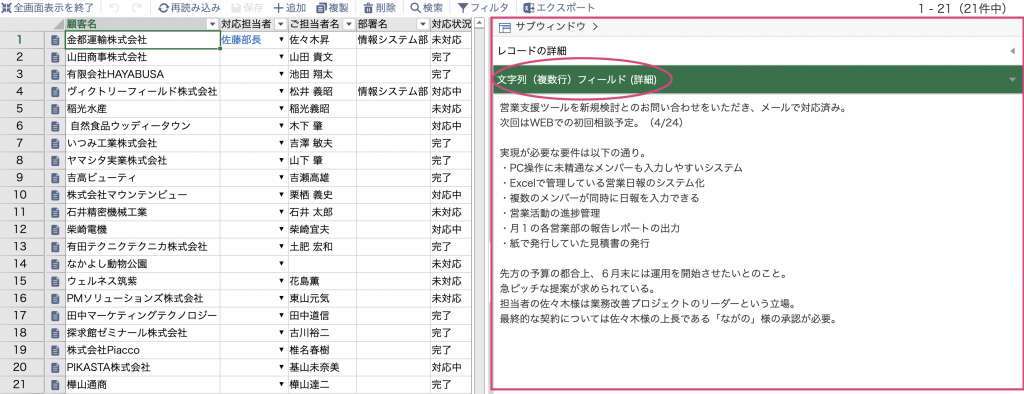Open record detail icon for 株式会社Piacco
This screenshot has height=394, width=1024.
click(56, 350)
